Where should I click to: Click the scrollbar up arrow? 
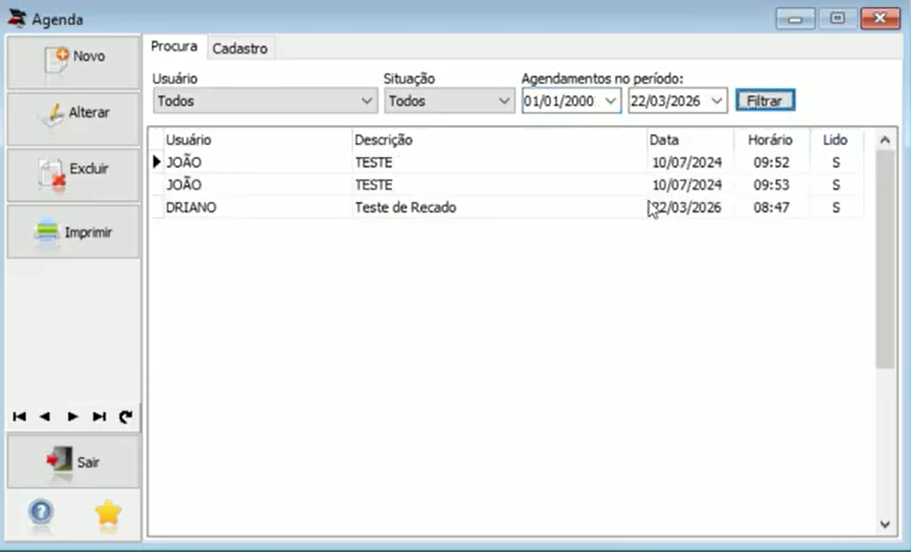click(885, 140)
